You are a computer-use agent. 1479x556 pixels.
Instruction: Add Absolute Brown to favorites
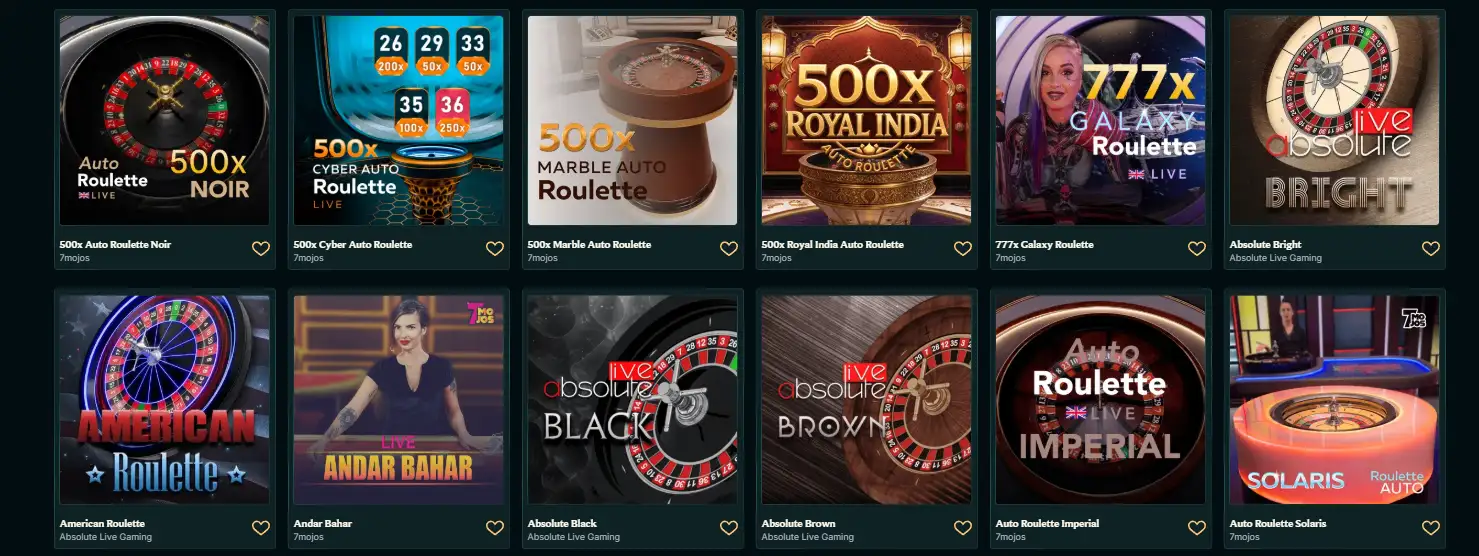963,528
